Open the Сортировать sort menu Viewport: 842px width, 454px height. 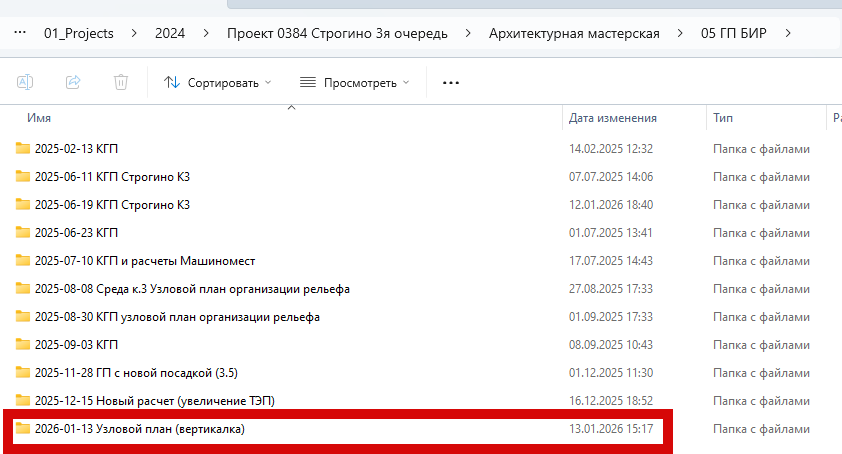tap(217, 83)
